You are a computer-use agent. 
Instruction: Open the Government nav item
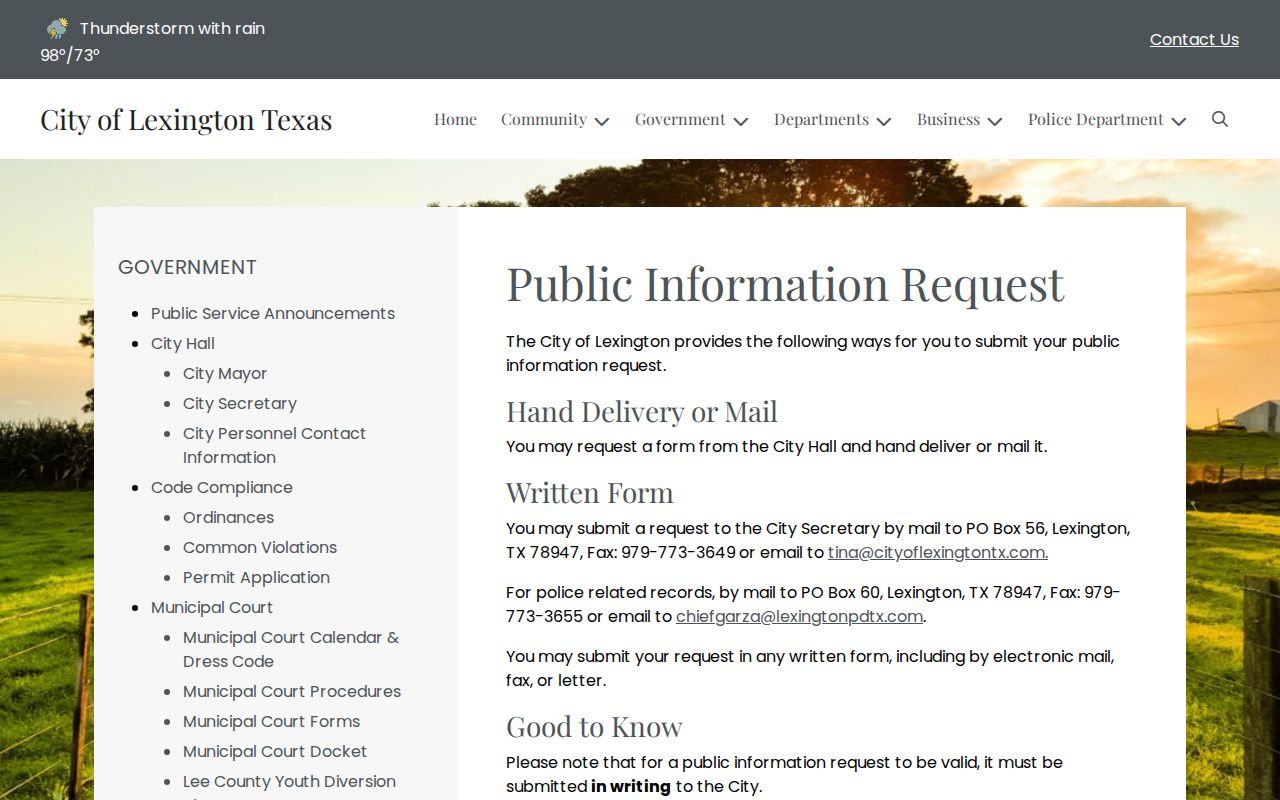680,119
